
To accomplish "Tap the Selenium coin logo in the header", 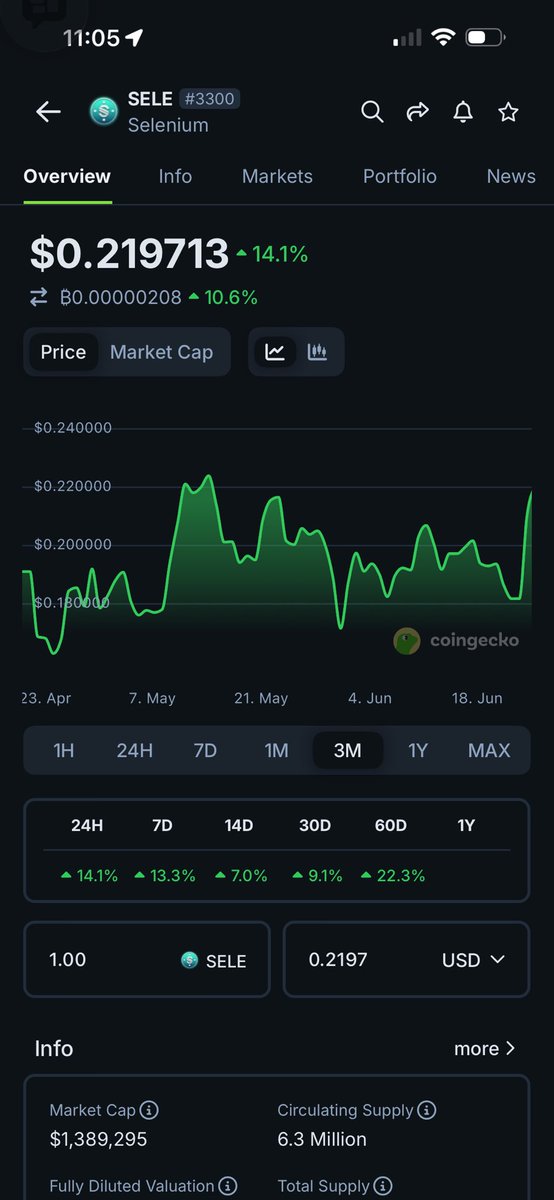I will point(103,112).
